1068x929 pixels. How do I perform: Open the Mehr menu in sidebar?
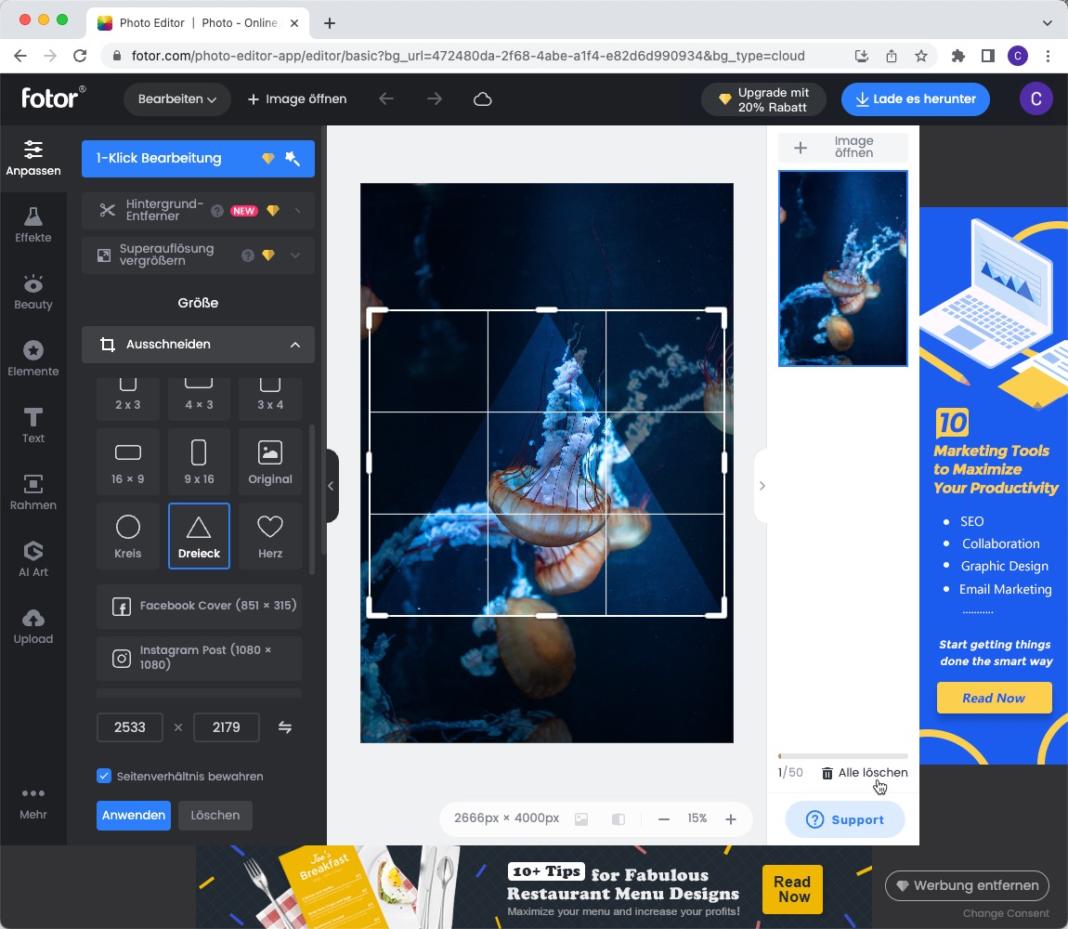pyautogui.click(x=33, y=800)
